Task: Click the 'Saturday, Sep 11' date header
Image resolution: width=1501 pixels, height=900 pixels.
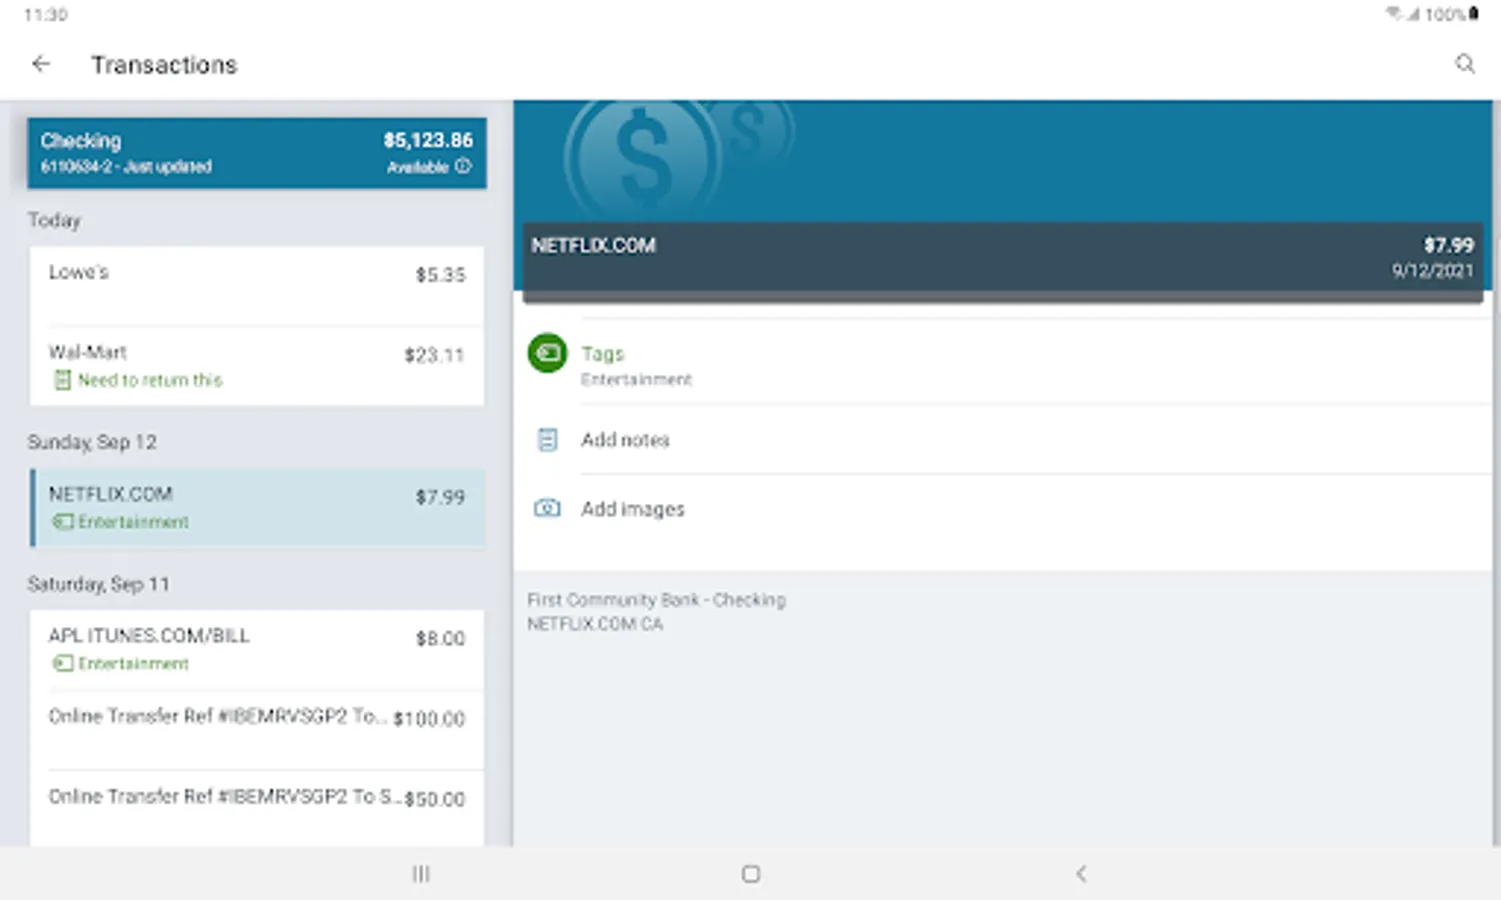Action: (x=98, y=584)
